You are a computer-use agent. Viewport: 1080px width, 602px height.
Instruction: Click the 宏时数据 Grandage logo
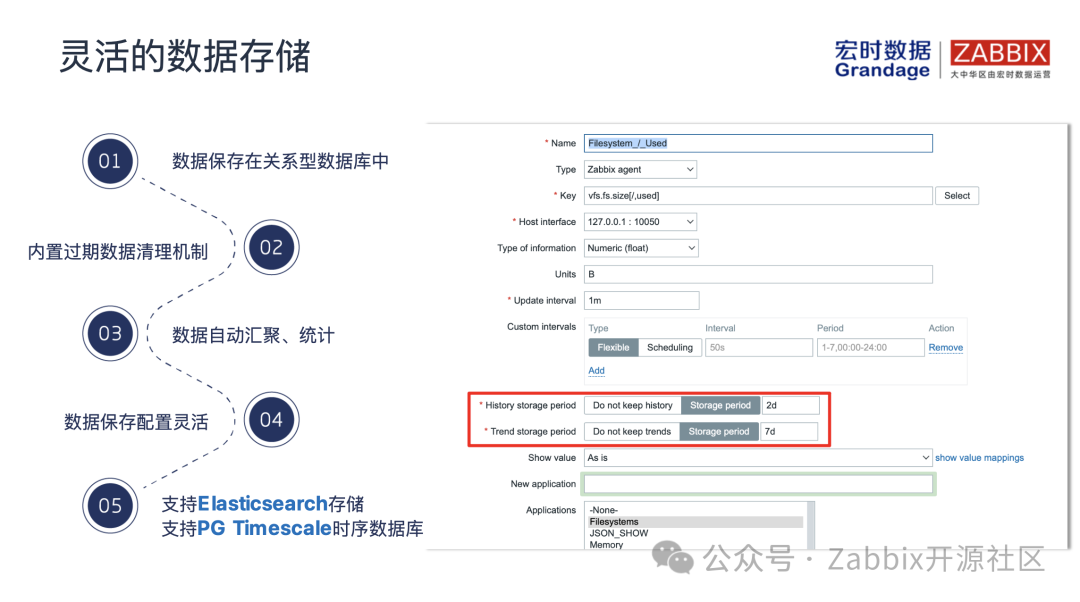pyautogui.click(x=882, y=59)
